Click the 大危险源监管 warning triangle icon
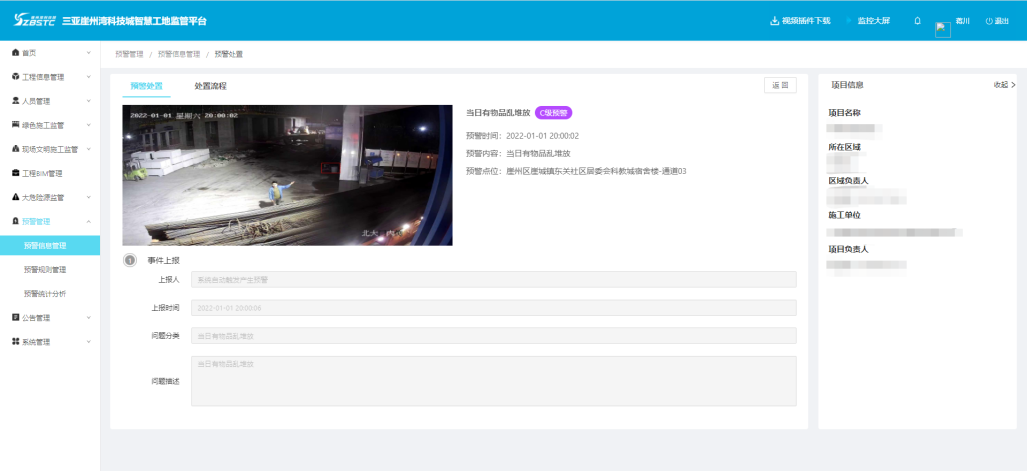This screenshot has height=471, width=1027. tap(15, 197)
